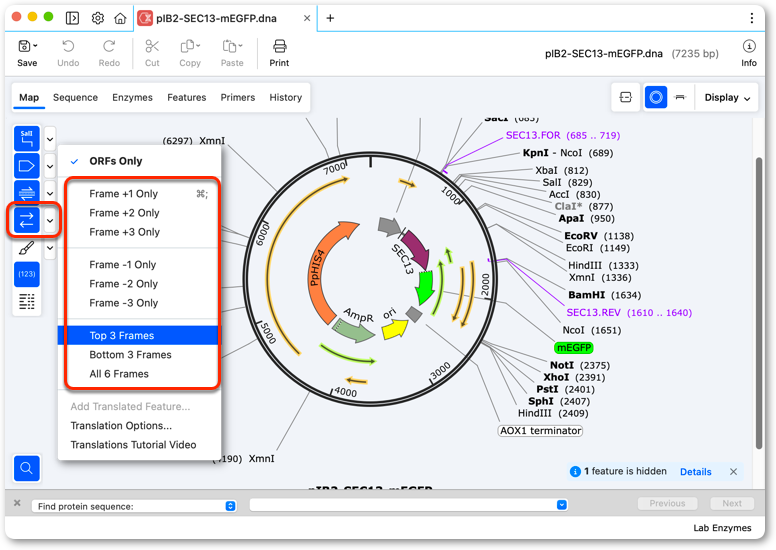Image resolution: width=776 pixels, height=550 pixels.
Task: Close the find bar with the X
Action: point(17,503)
